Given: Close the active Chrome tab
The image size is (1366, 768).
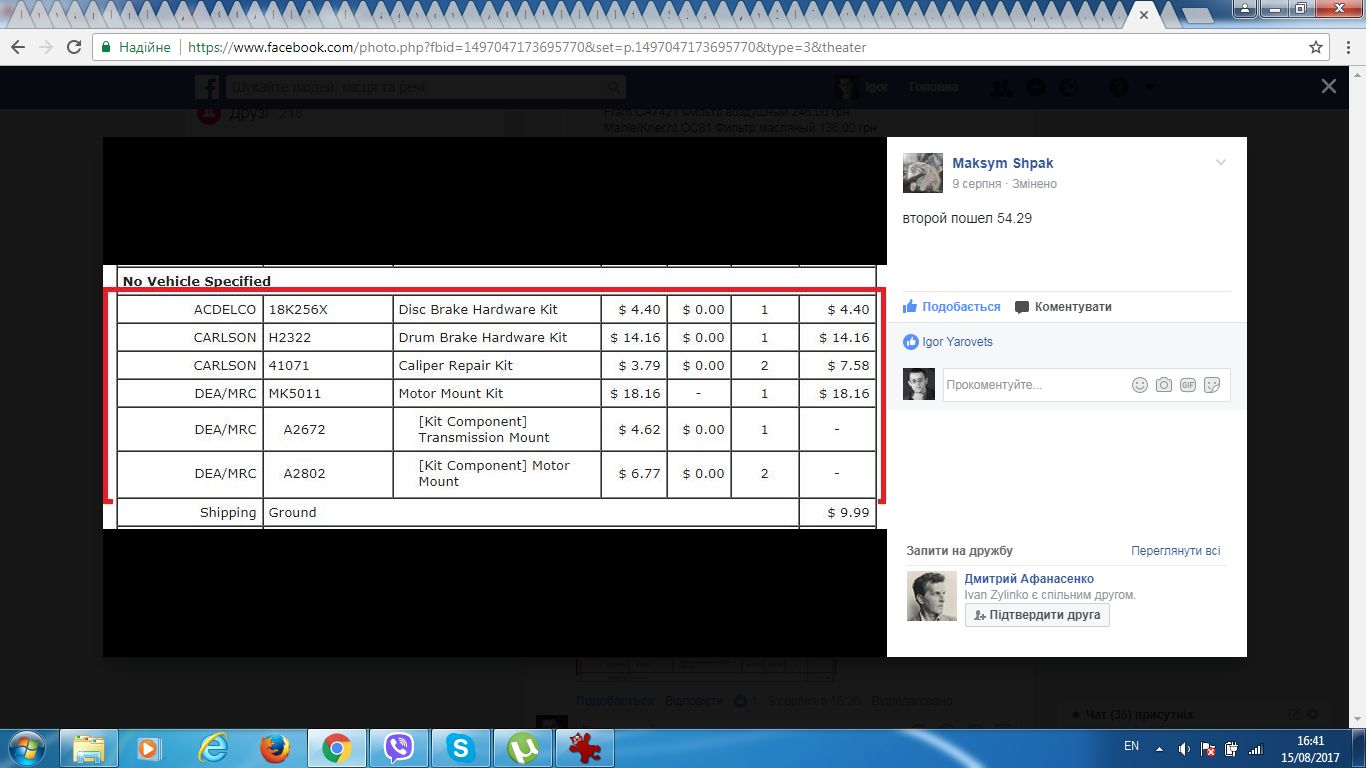Looking at the screenshot, I should [1143, 17].
